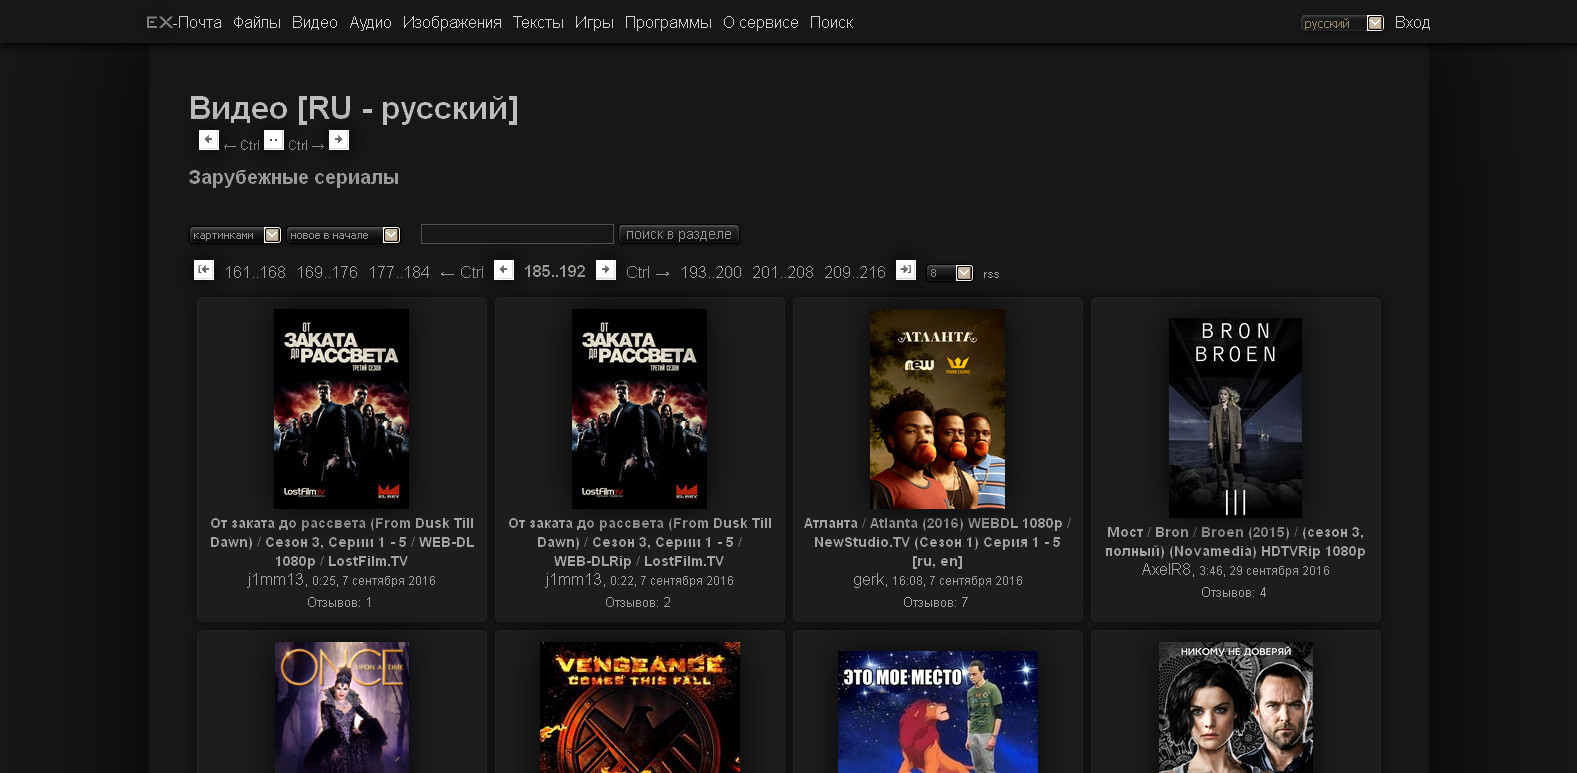Click the Вход login link
Image resolution: width=1577 pixels, height=773 pixels.
click(x=1412, y=22)
